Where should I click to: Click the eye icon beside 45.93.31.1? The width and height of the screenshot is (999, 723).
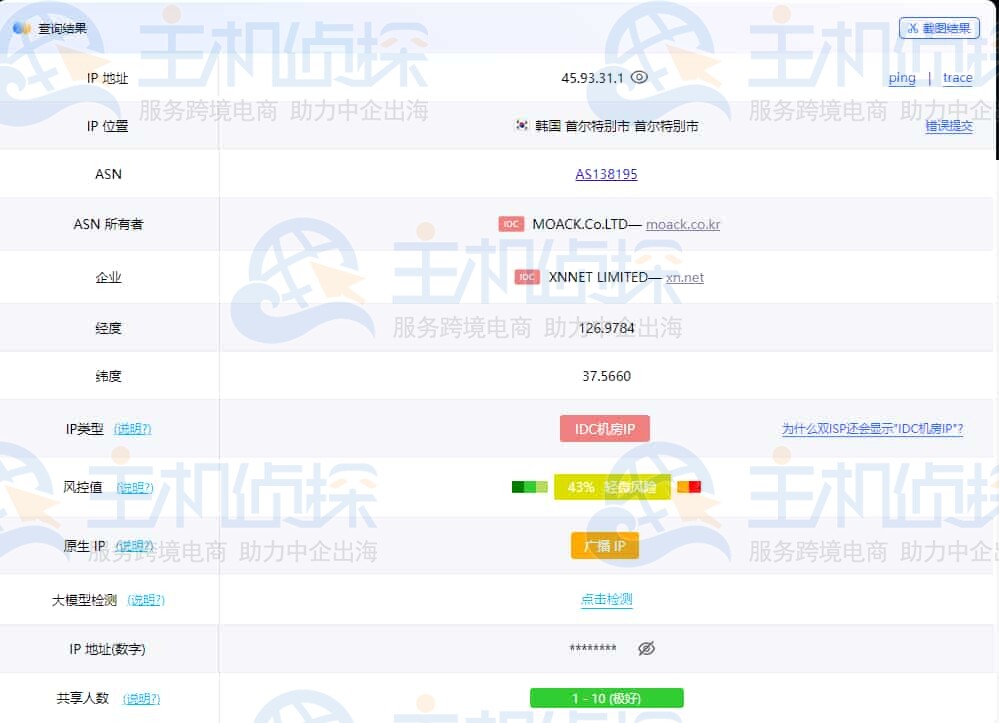[x=640, y=78]
